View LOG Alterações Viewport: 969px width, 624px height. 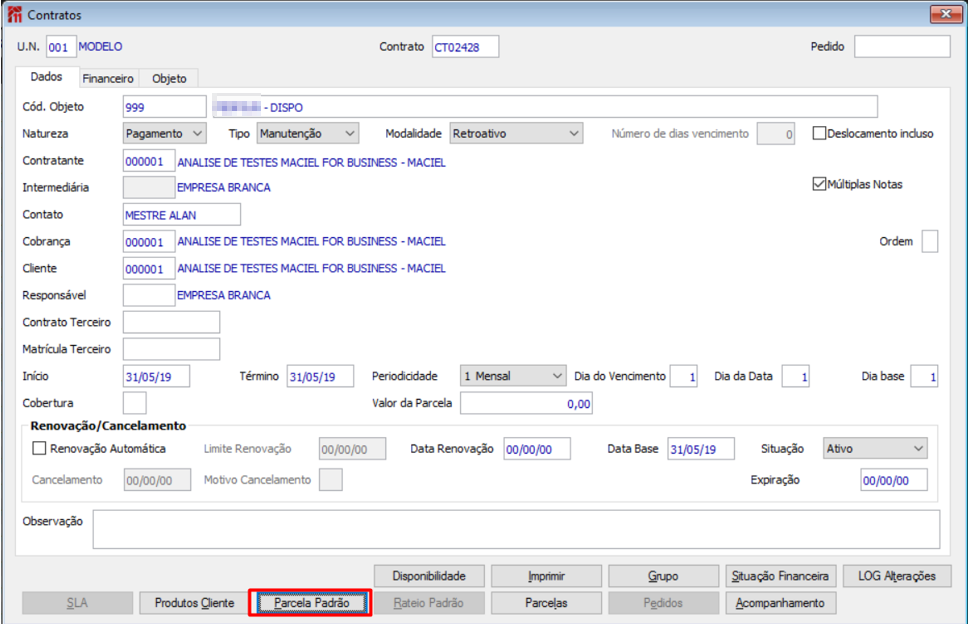tap(897, 576)
